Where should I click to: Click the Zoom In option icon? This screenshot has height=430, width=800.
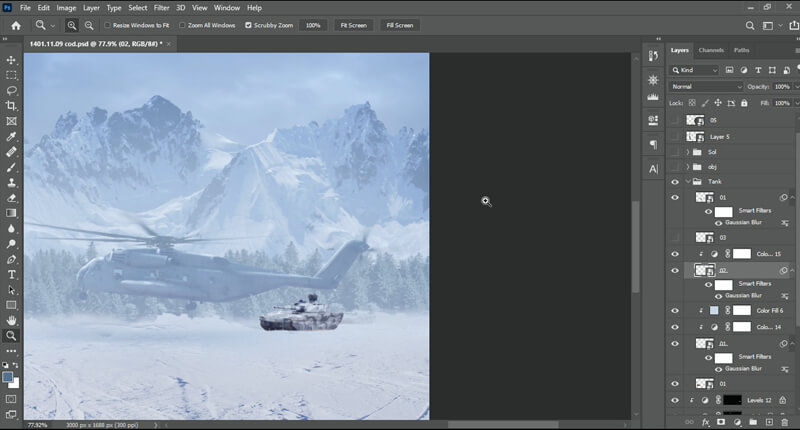click(x=72, y=26)
